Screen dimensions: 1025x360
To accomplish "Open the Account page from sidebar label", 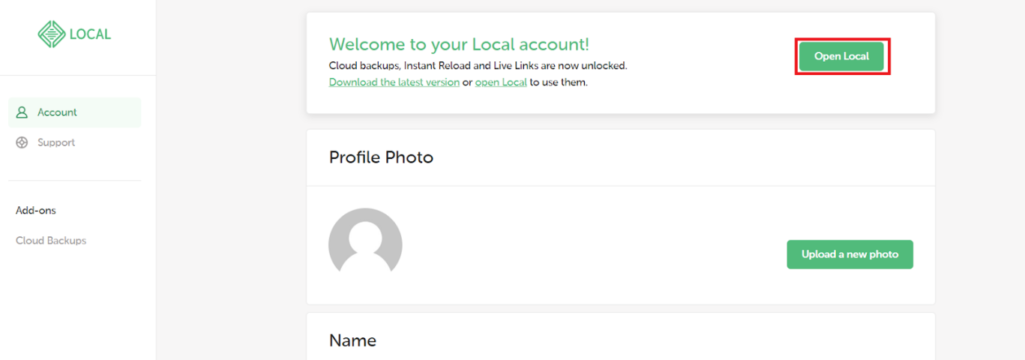I will (57, 112).
